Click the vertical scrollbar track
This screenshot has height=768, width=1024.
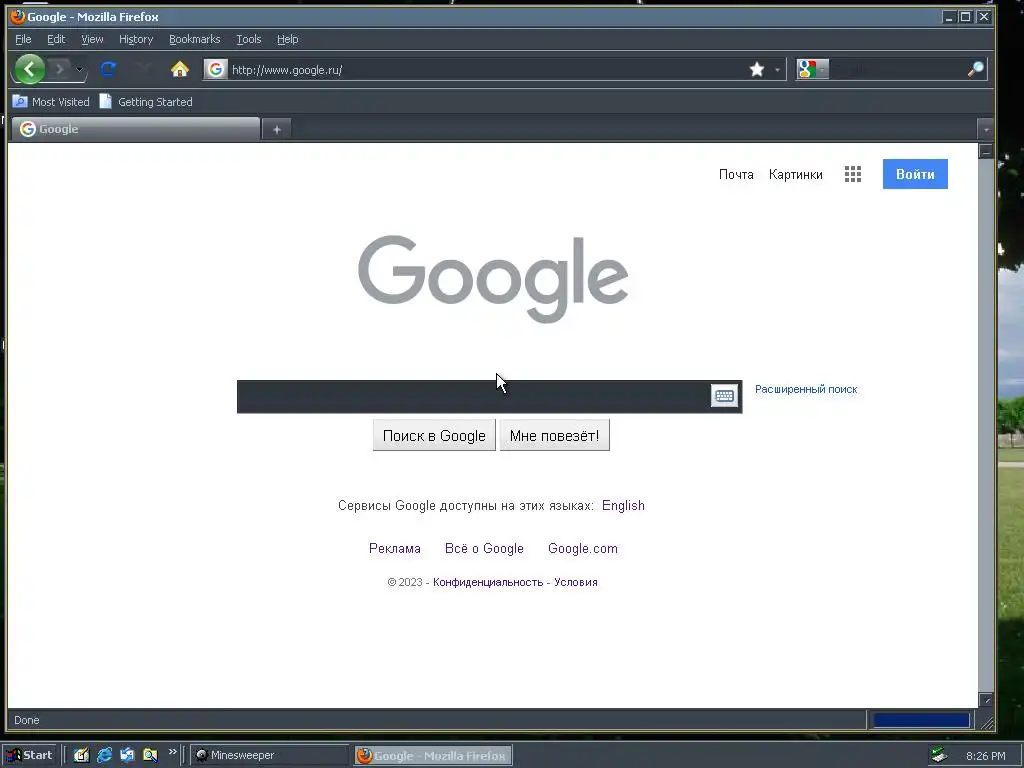(x=986, y=426)
